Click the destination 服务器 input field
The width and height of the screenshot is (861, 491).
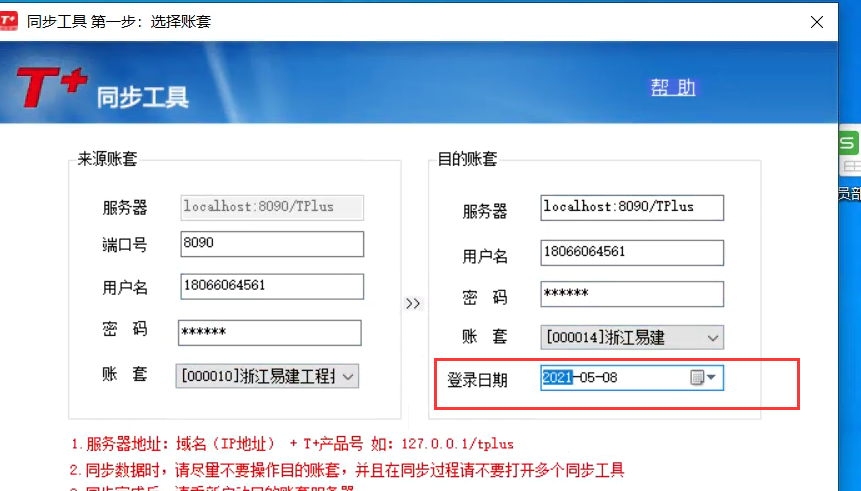pyautogui.click(x=632, y=208)
